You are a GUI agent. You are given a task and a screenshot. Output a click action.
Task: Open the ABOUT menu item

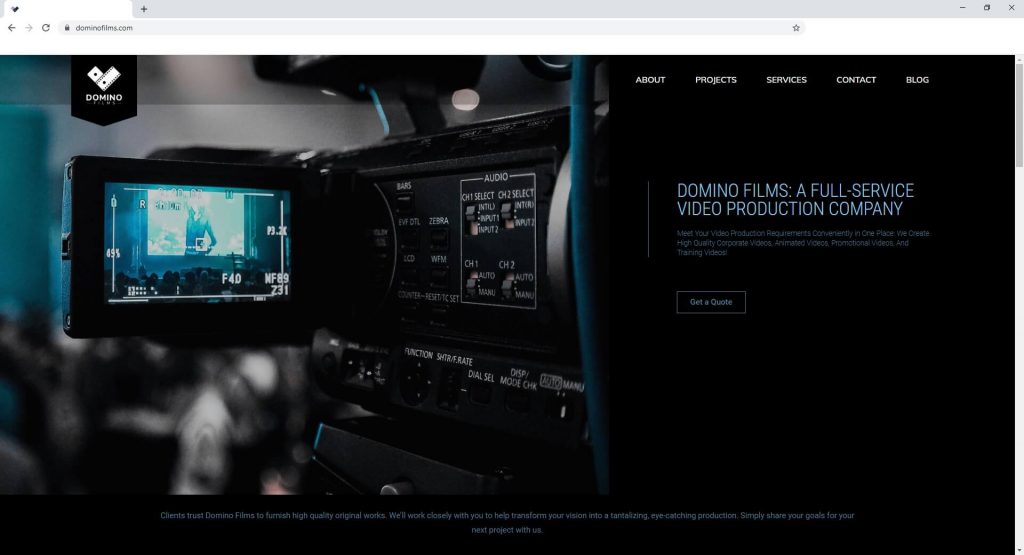650,80
